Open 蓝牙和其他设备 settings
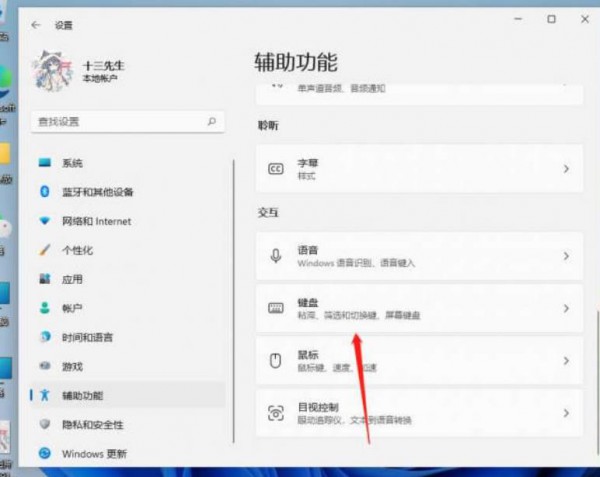Screen dimensions: 600x477 (x=127, y=192)
